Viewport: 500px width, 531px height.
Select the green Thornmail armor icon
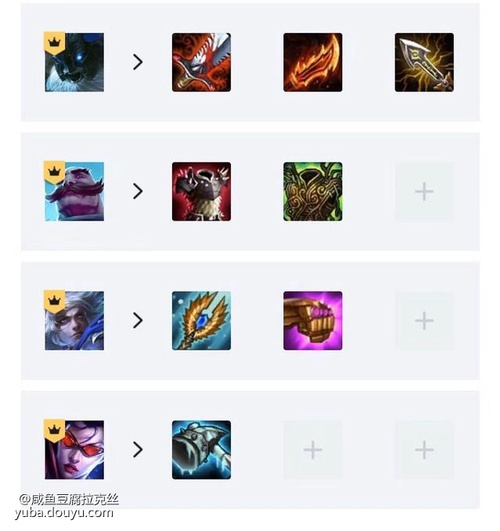point(313,192)
